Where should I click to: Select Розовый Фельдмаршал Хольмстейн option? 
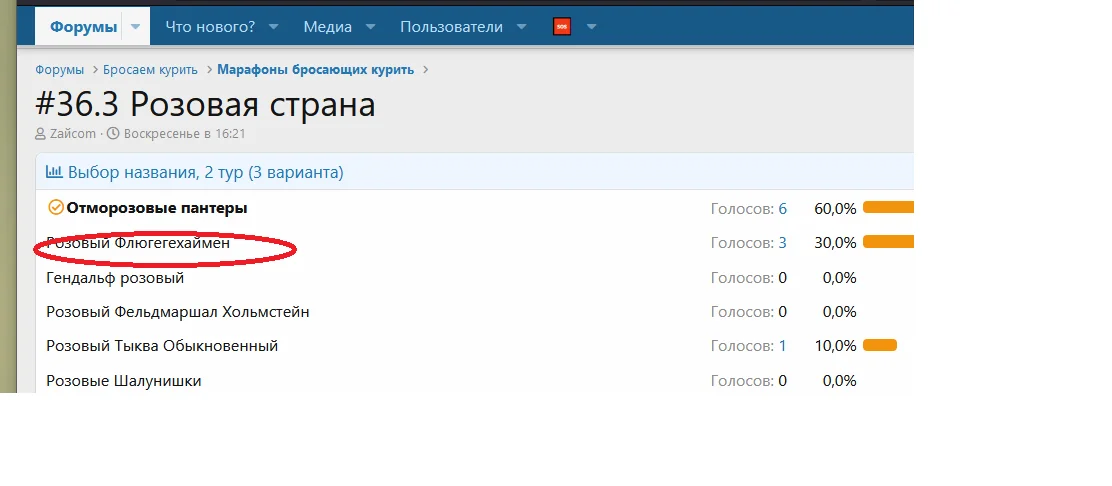[178, 312]
